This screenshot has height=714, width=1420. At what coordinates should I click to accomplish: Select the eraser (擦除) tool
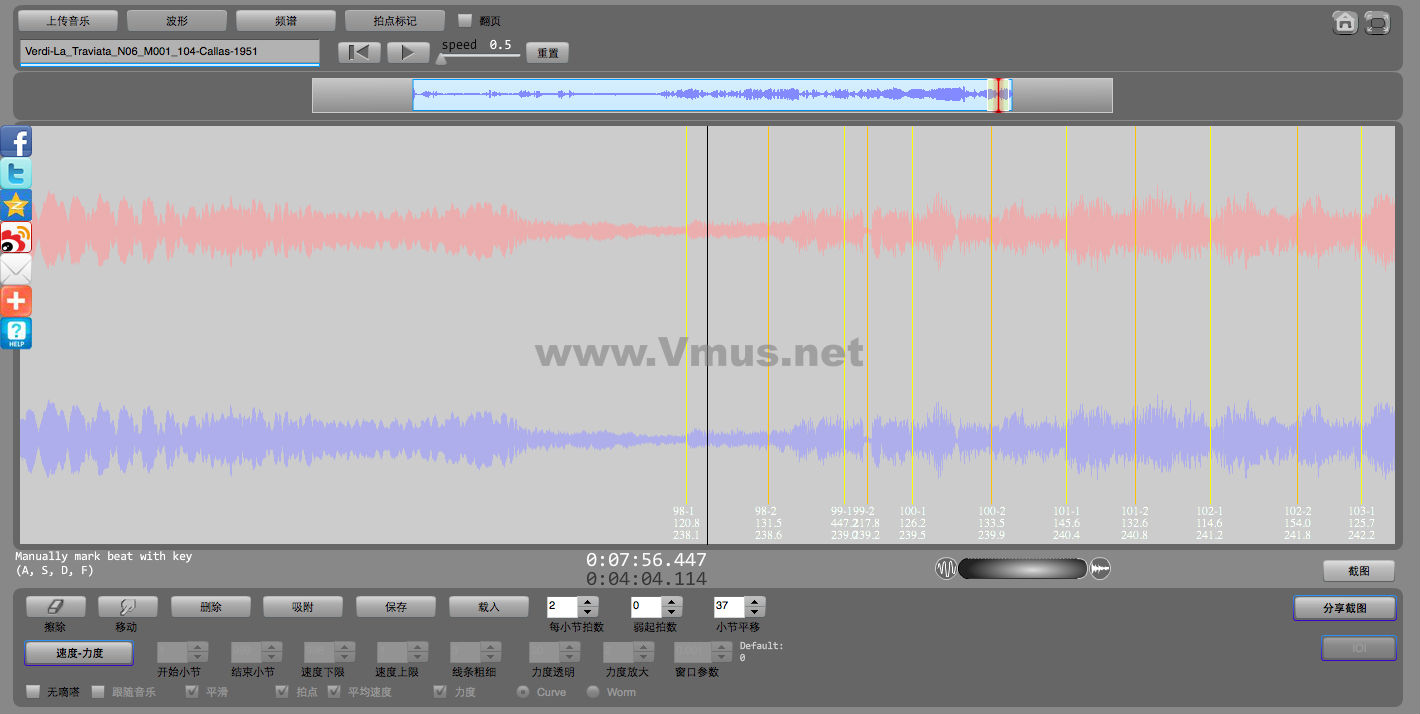[55, 607]
